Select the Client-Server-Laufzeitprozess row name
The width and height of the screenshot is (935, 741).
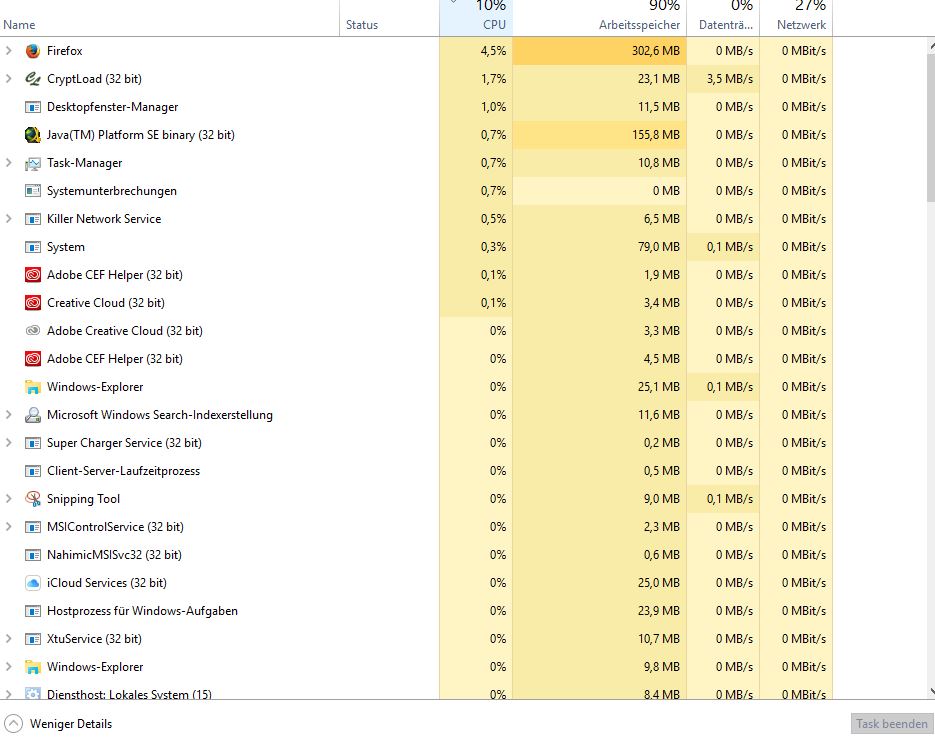point(123,472)
